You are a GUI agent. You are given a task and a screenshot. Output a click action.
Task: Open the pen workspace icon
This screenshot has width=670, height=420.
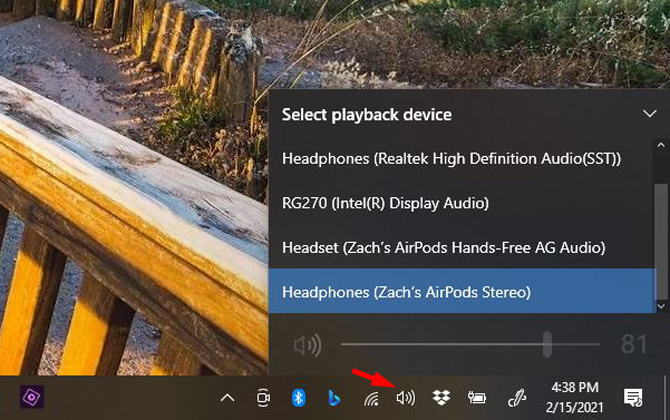pos(517,398)
